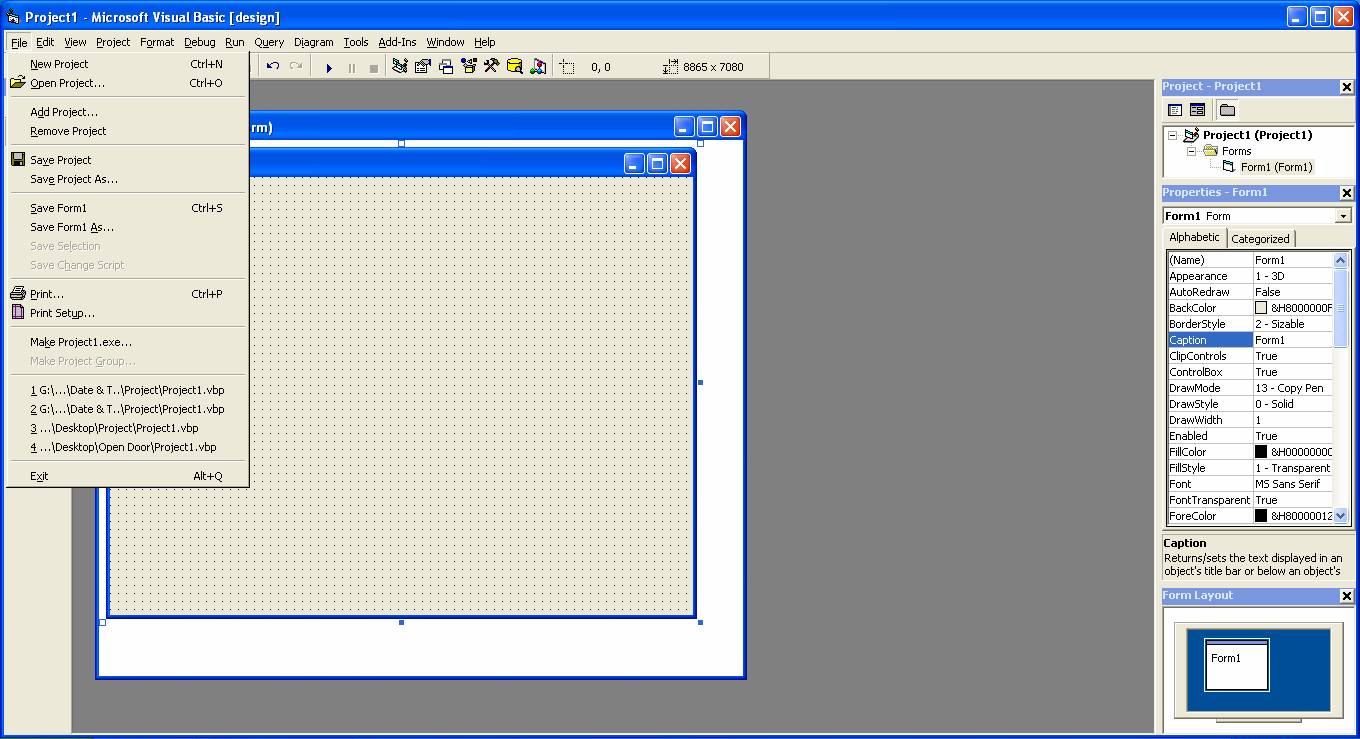Click the View Object icon in Project panel
Viewport: 1360px width, 739px height.
coord(1197,110)
